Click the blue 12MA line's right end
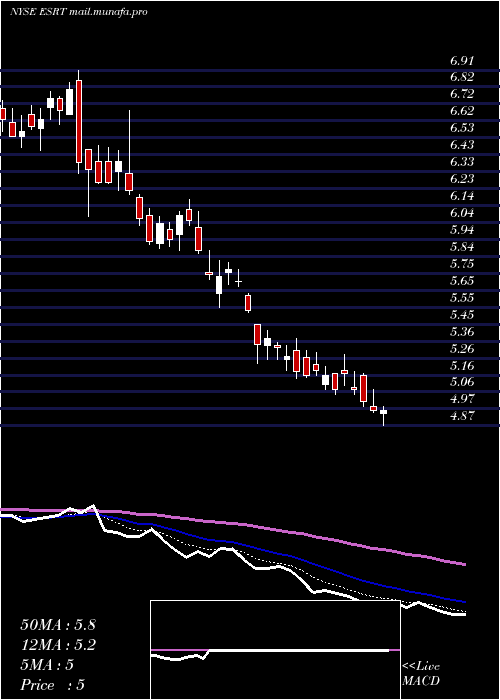 coord(464,602)
